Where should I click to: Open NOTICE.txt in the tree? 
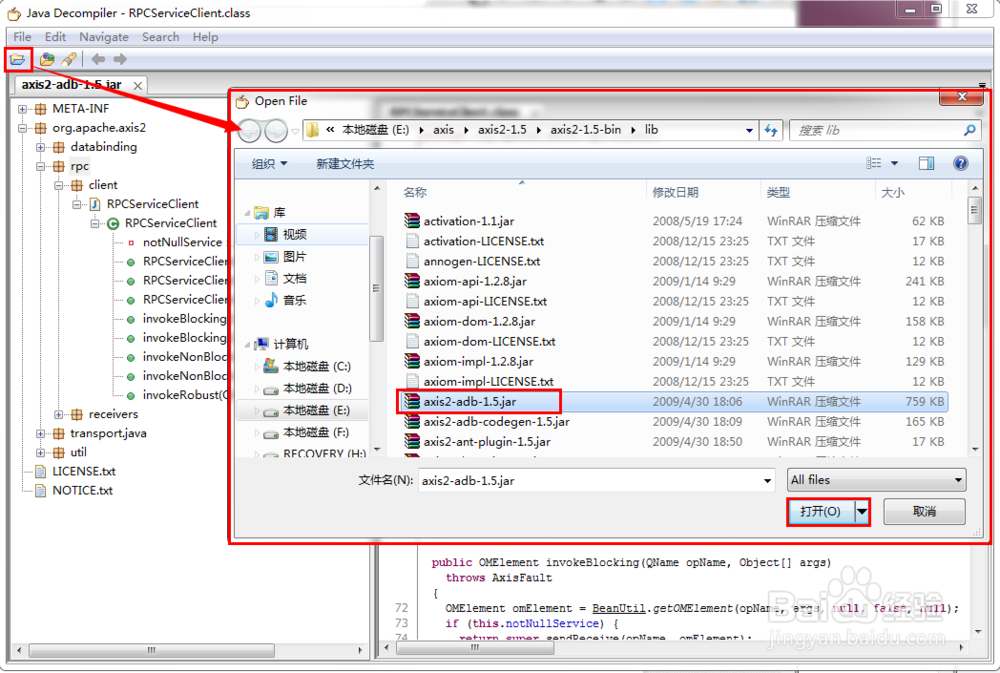click(82, 491)
